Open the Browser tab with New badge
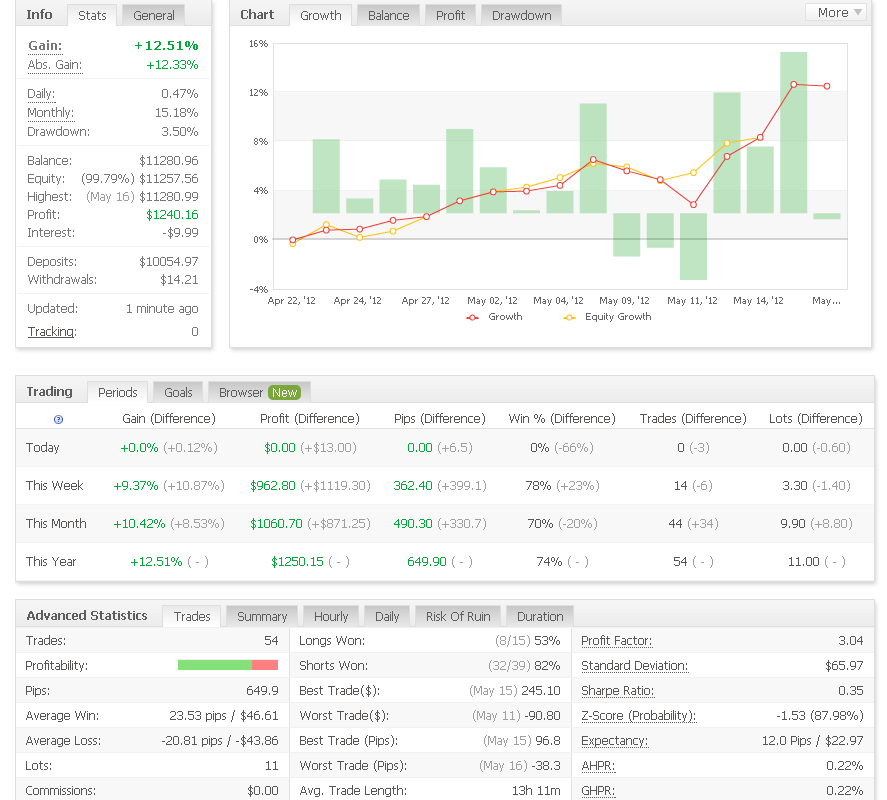The width and height of the screenshot is (887, 800). pyautogui.click(x=258, y=392)
